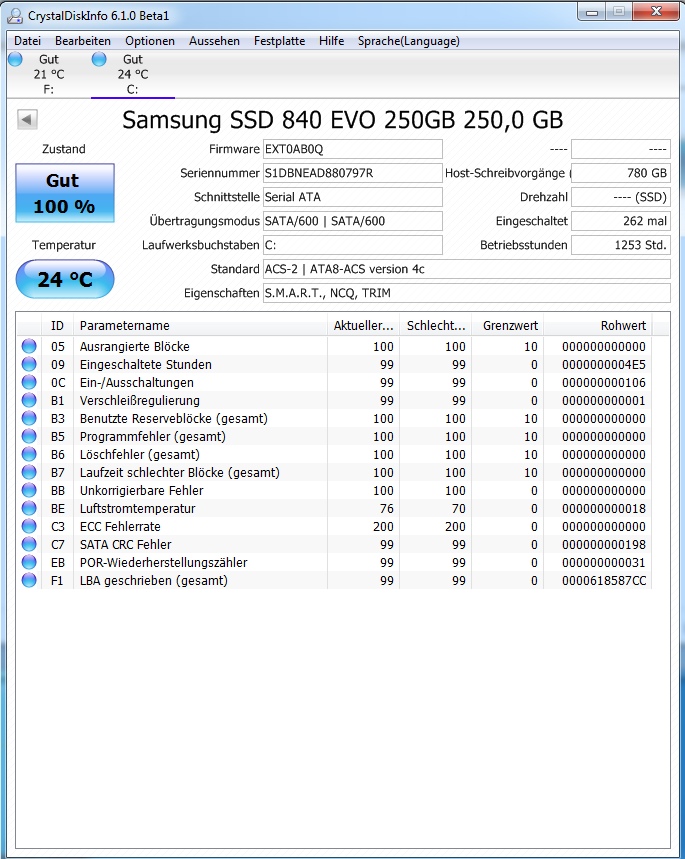Click the Zustand label
This screenshot has width=685, height=859.
coord(64,149)
